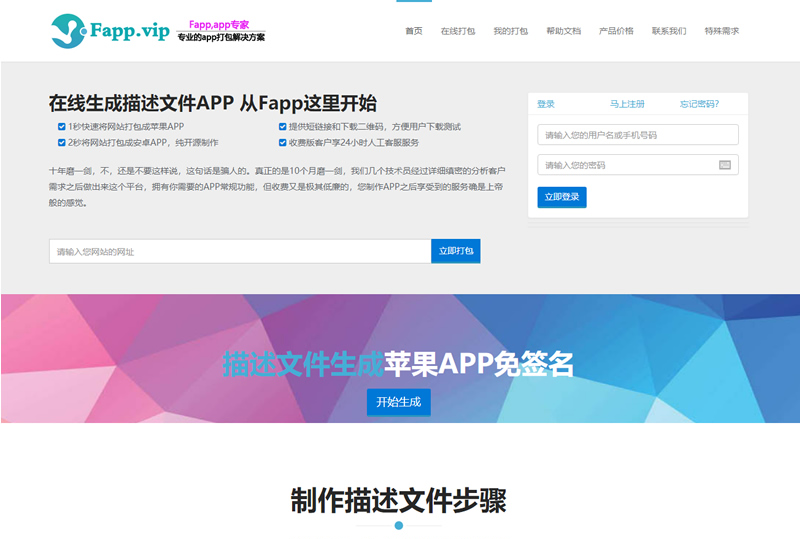Toggle the 提供短链接和下载二维码 checkbox
Screen dimensions: 800x539
pos(282,127)
